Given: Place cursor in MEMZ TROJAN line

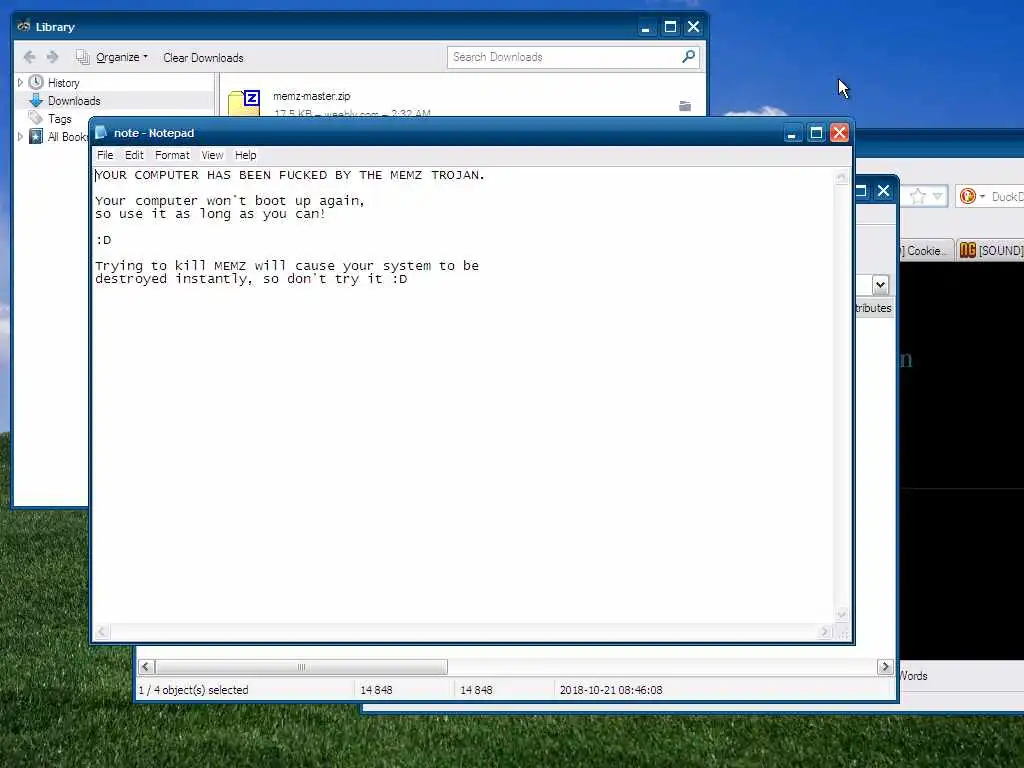Looking at the screenshot, I should (x=290, y=175).
